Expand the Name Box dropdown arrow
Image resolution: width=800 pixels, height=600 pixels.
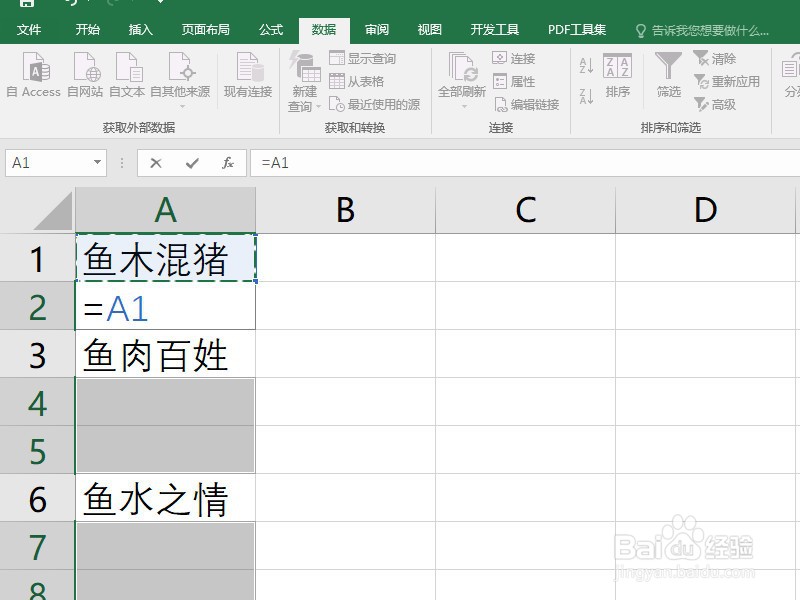tap(97, 163)
